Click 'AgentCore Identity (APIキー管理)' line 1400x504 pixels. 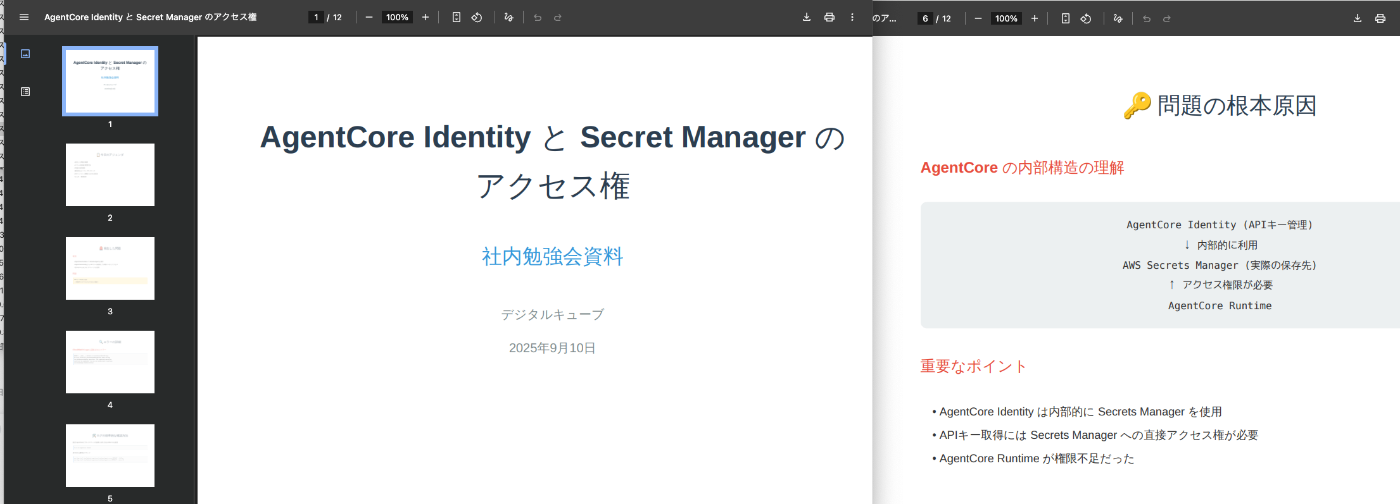pos(1219,225)
